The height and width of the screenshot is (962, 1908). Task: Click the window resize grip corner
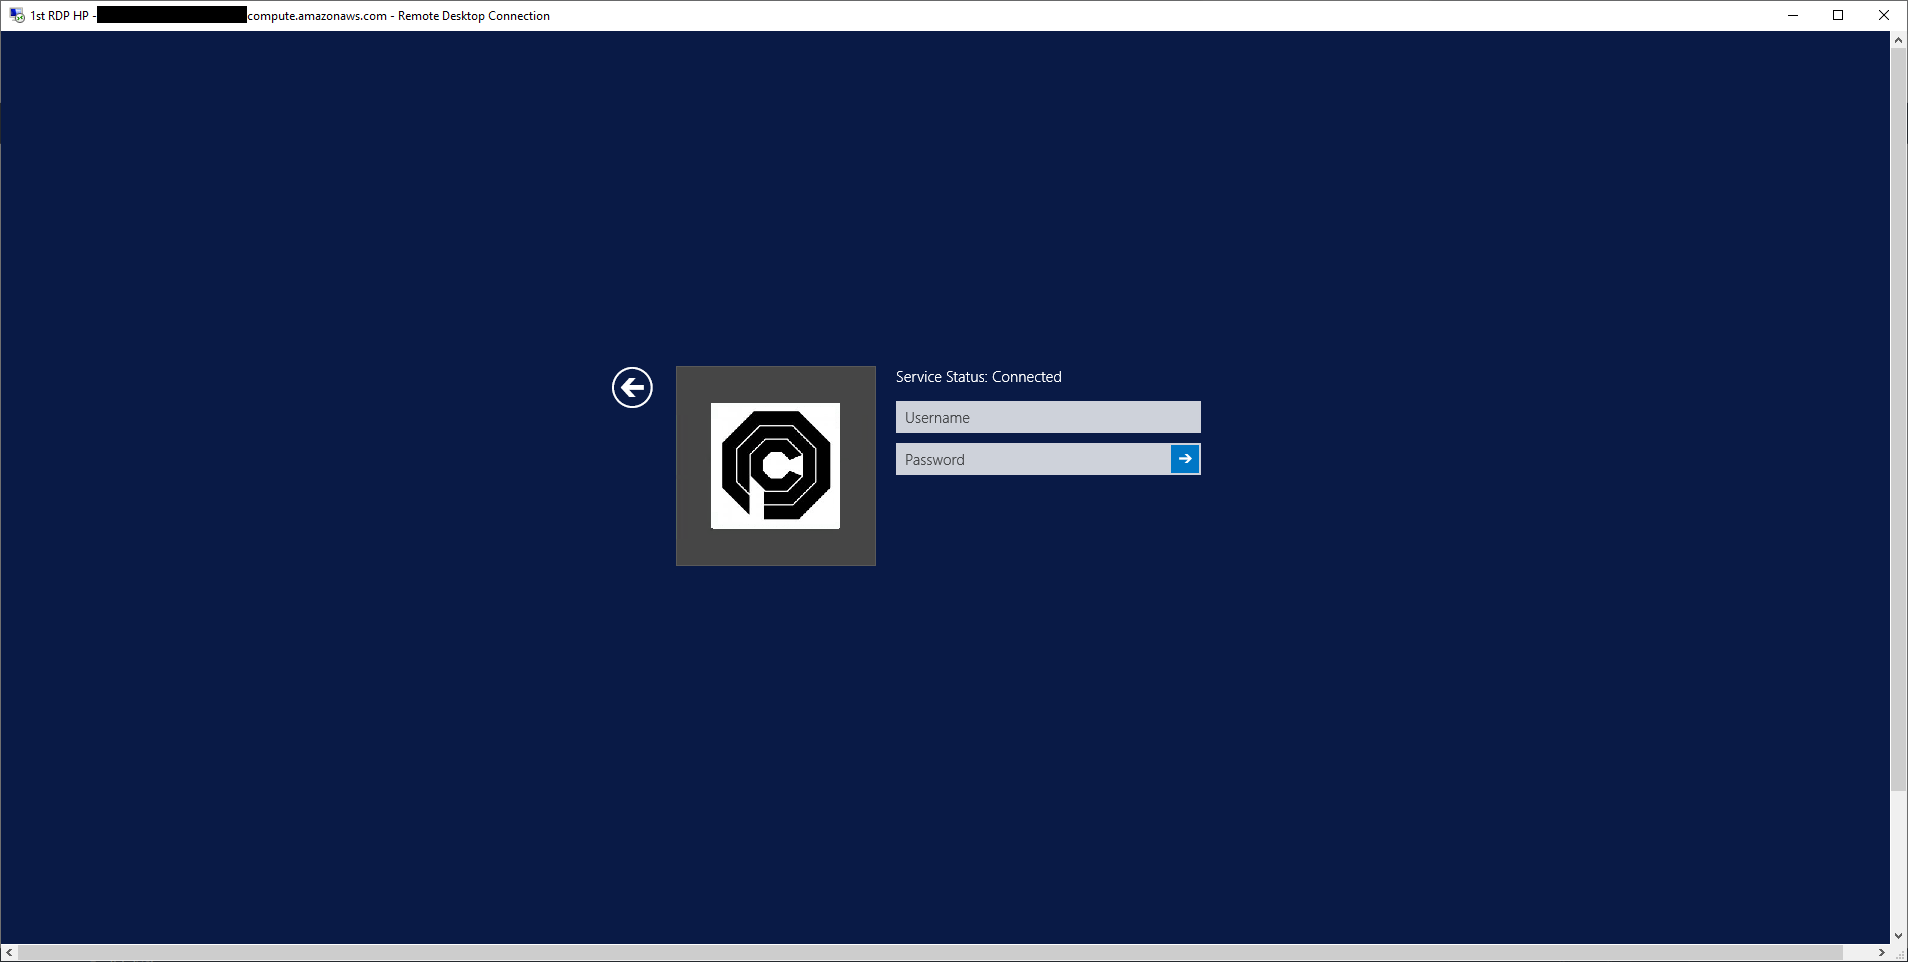(x=1900, y=954)
